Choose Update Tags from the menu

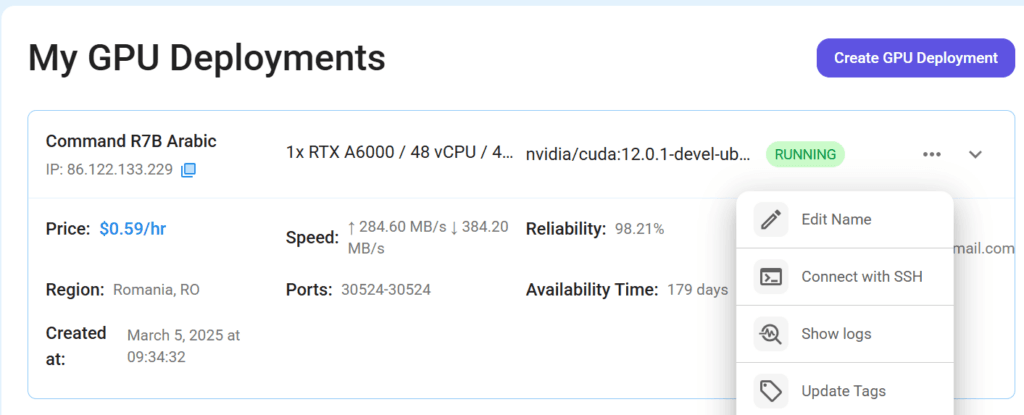(x=844, y=391)
